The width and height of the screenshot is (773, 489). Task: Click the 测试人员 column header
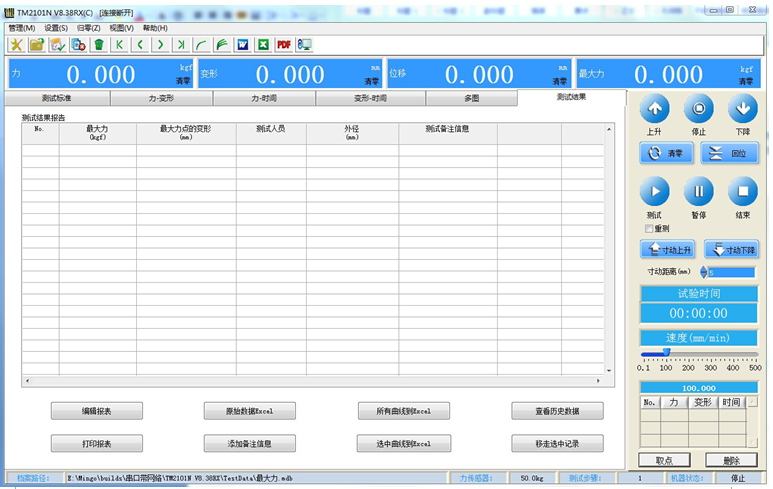pos(271,133)
